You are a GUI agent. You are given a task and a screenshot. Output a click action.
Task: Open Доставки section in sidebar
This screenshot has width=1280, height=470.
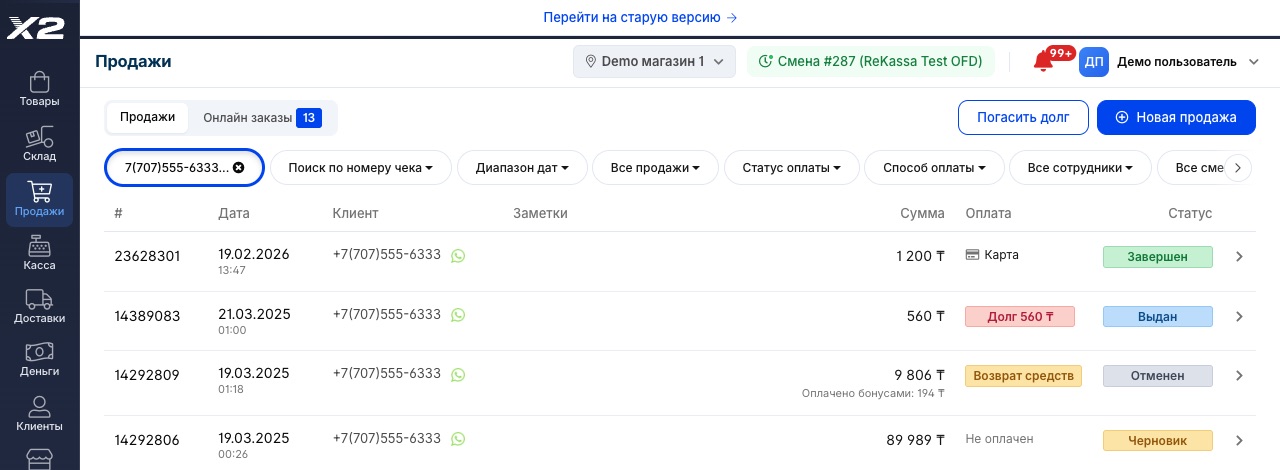pyautogui.click(x=39, y=307)
